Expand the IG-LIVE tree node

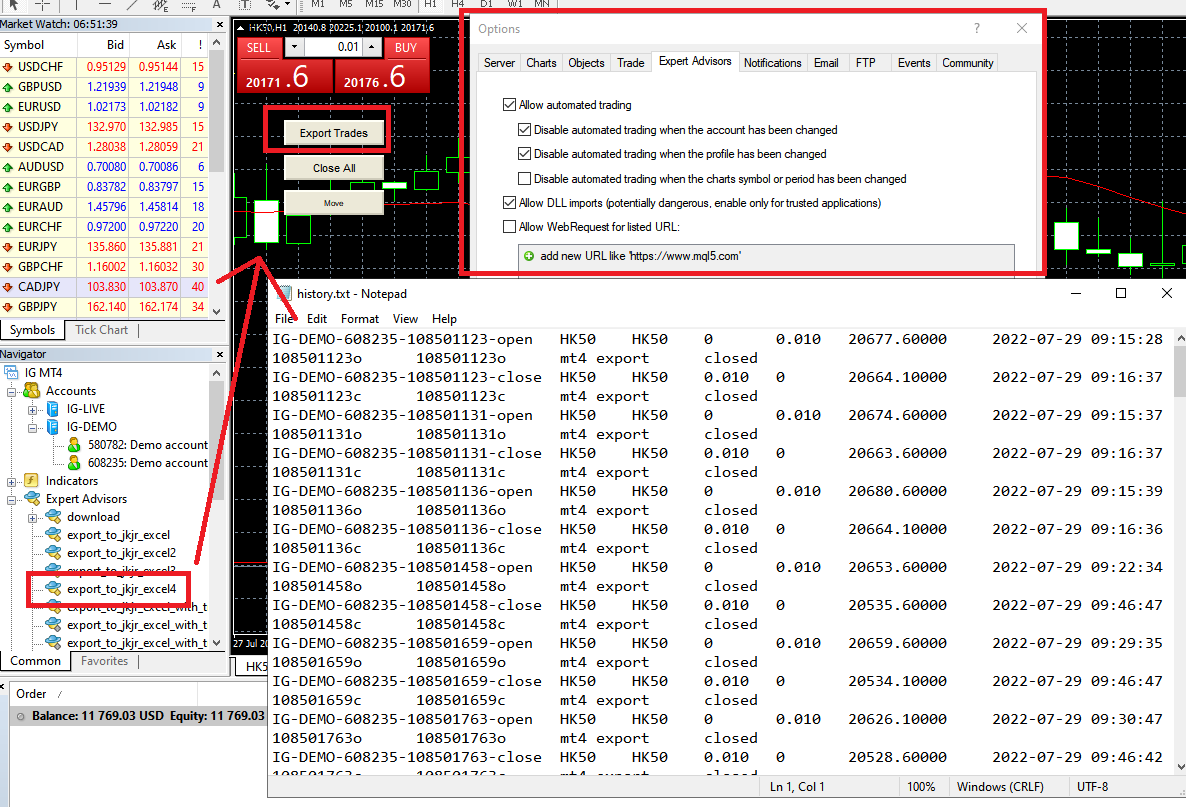(33, 409)
